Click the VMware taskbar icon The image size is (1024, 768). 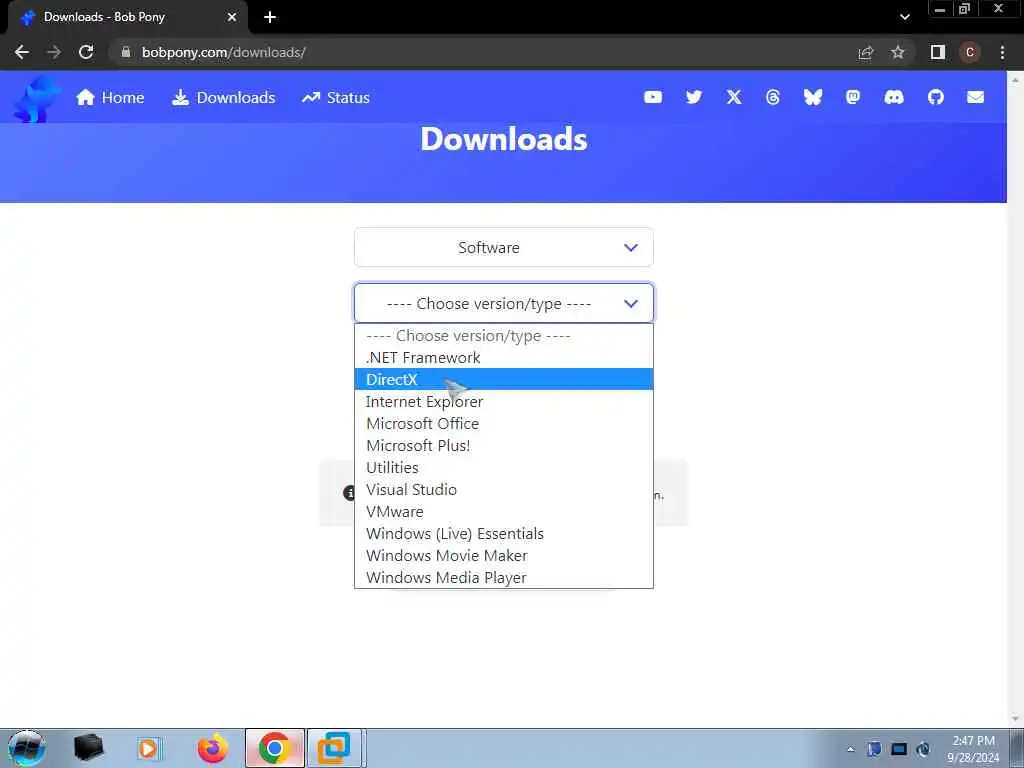334,748
